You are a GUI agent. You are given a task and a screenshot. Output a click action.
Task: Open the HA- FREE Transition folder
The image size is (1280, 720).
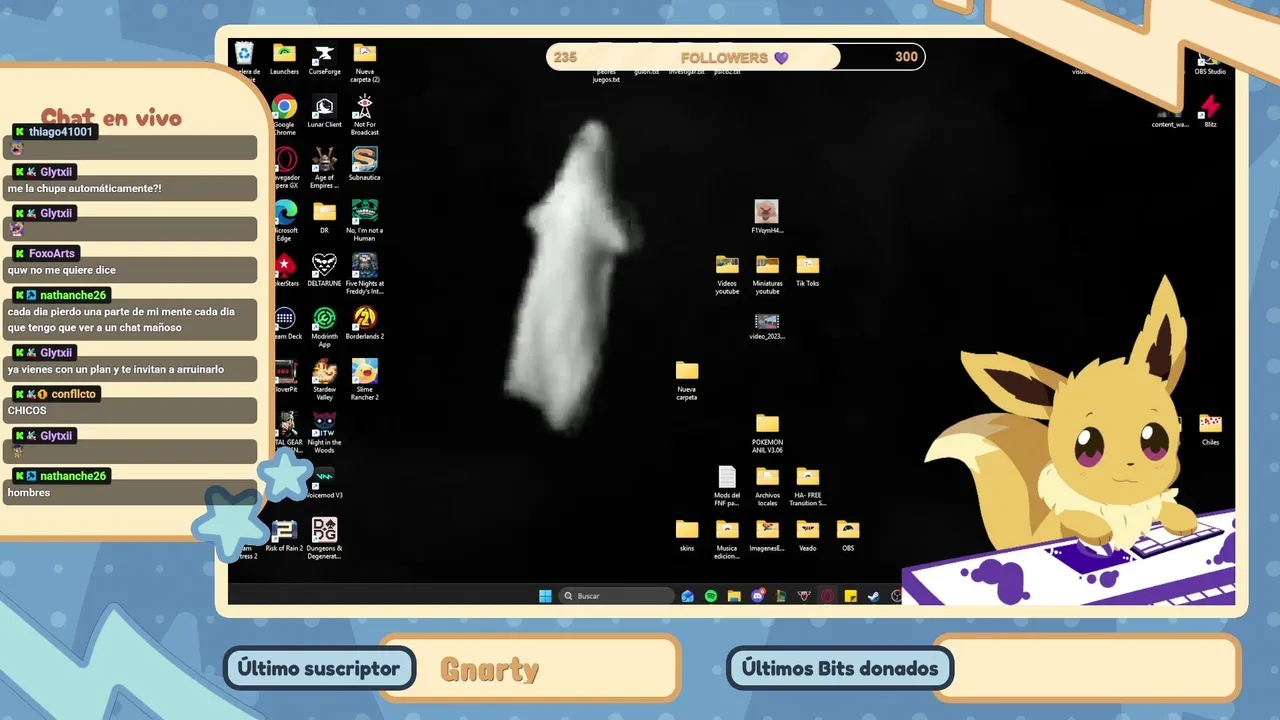[x=807, y=486]
